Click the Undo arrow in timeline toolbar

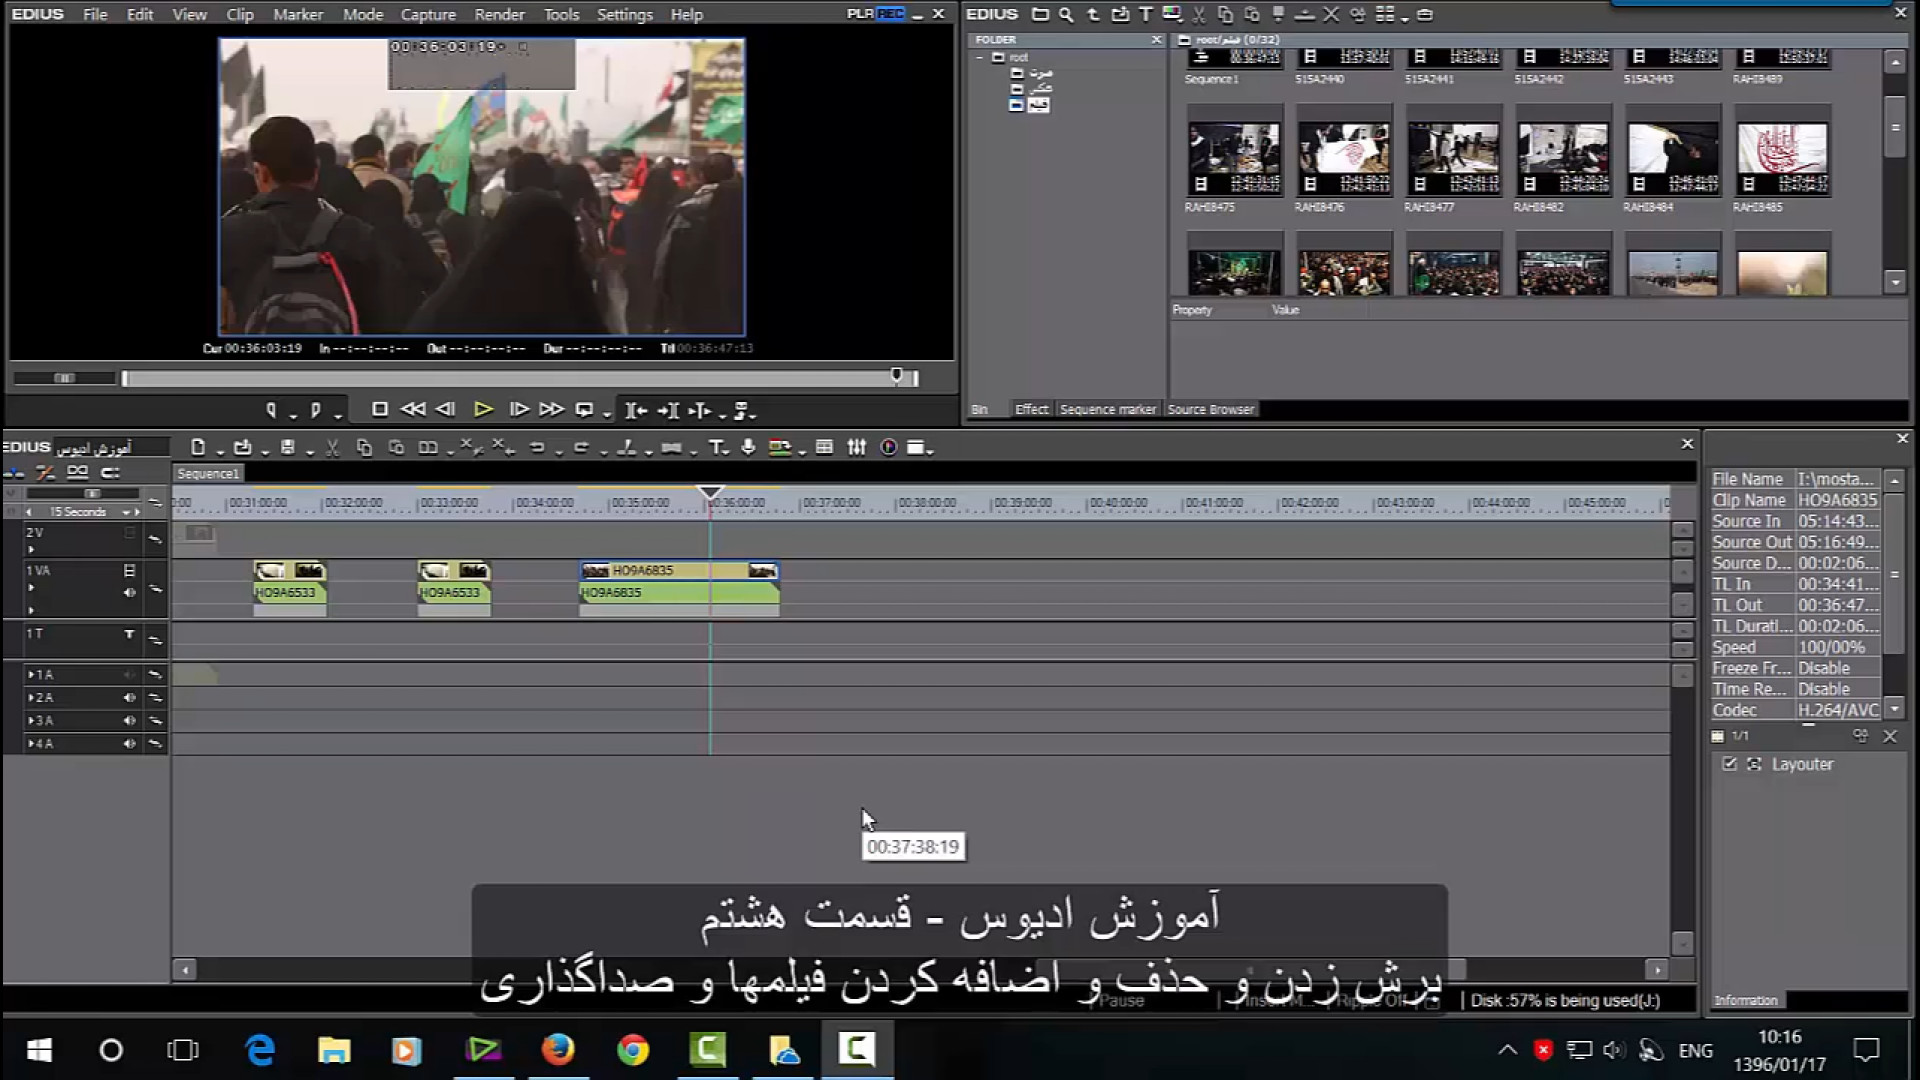537,448
